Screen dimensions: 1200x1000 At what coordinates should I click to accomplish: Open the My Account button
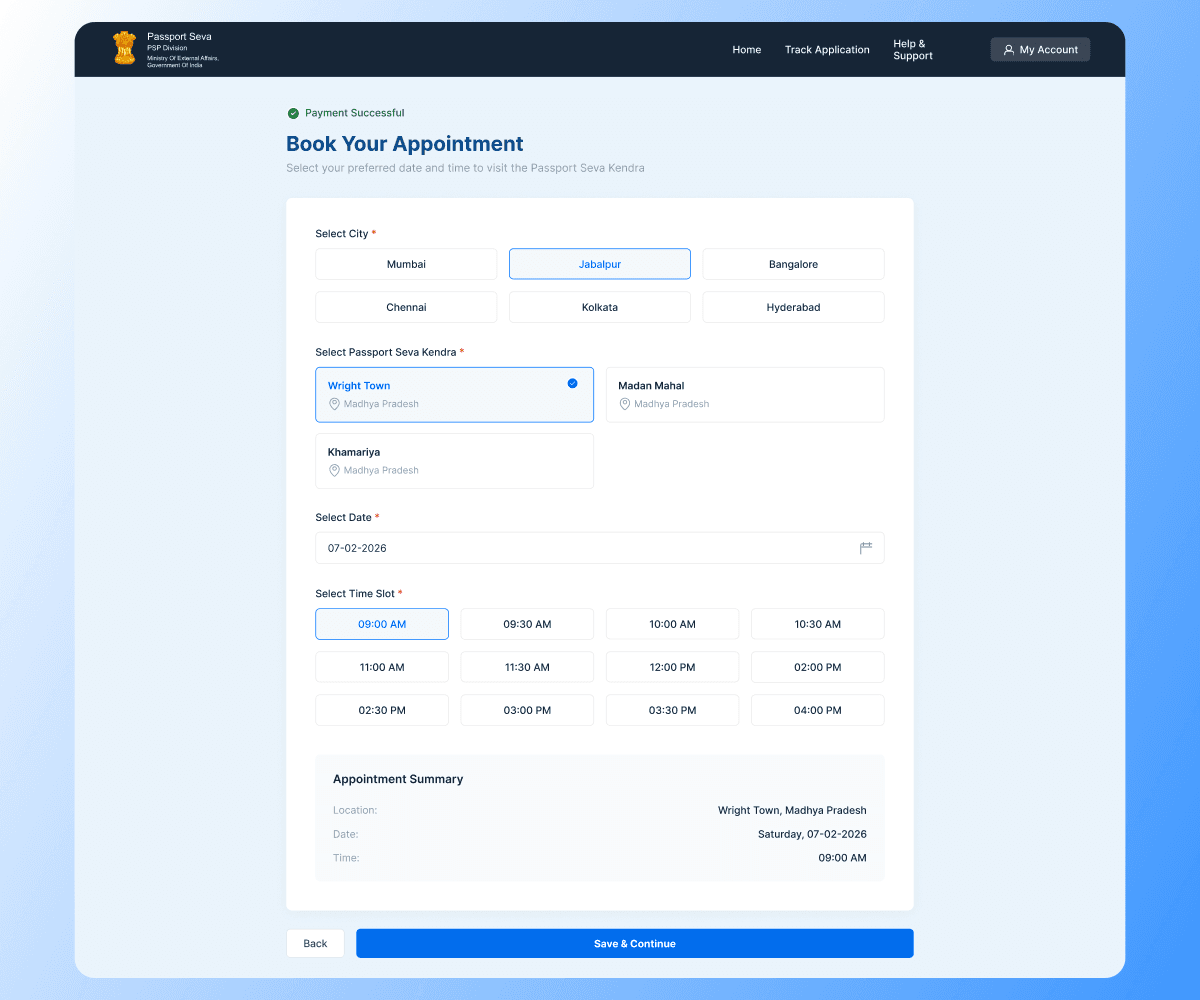(1040, 50)
